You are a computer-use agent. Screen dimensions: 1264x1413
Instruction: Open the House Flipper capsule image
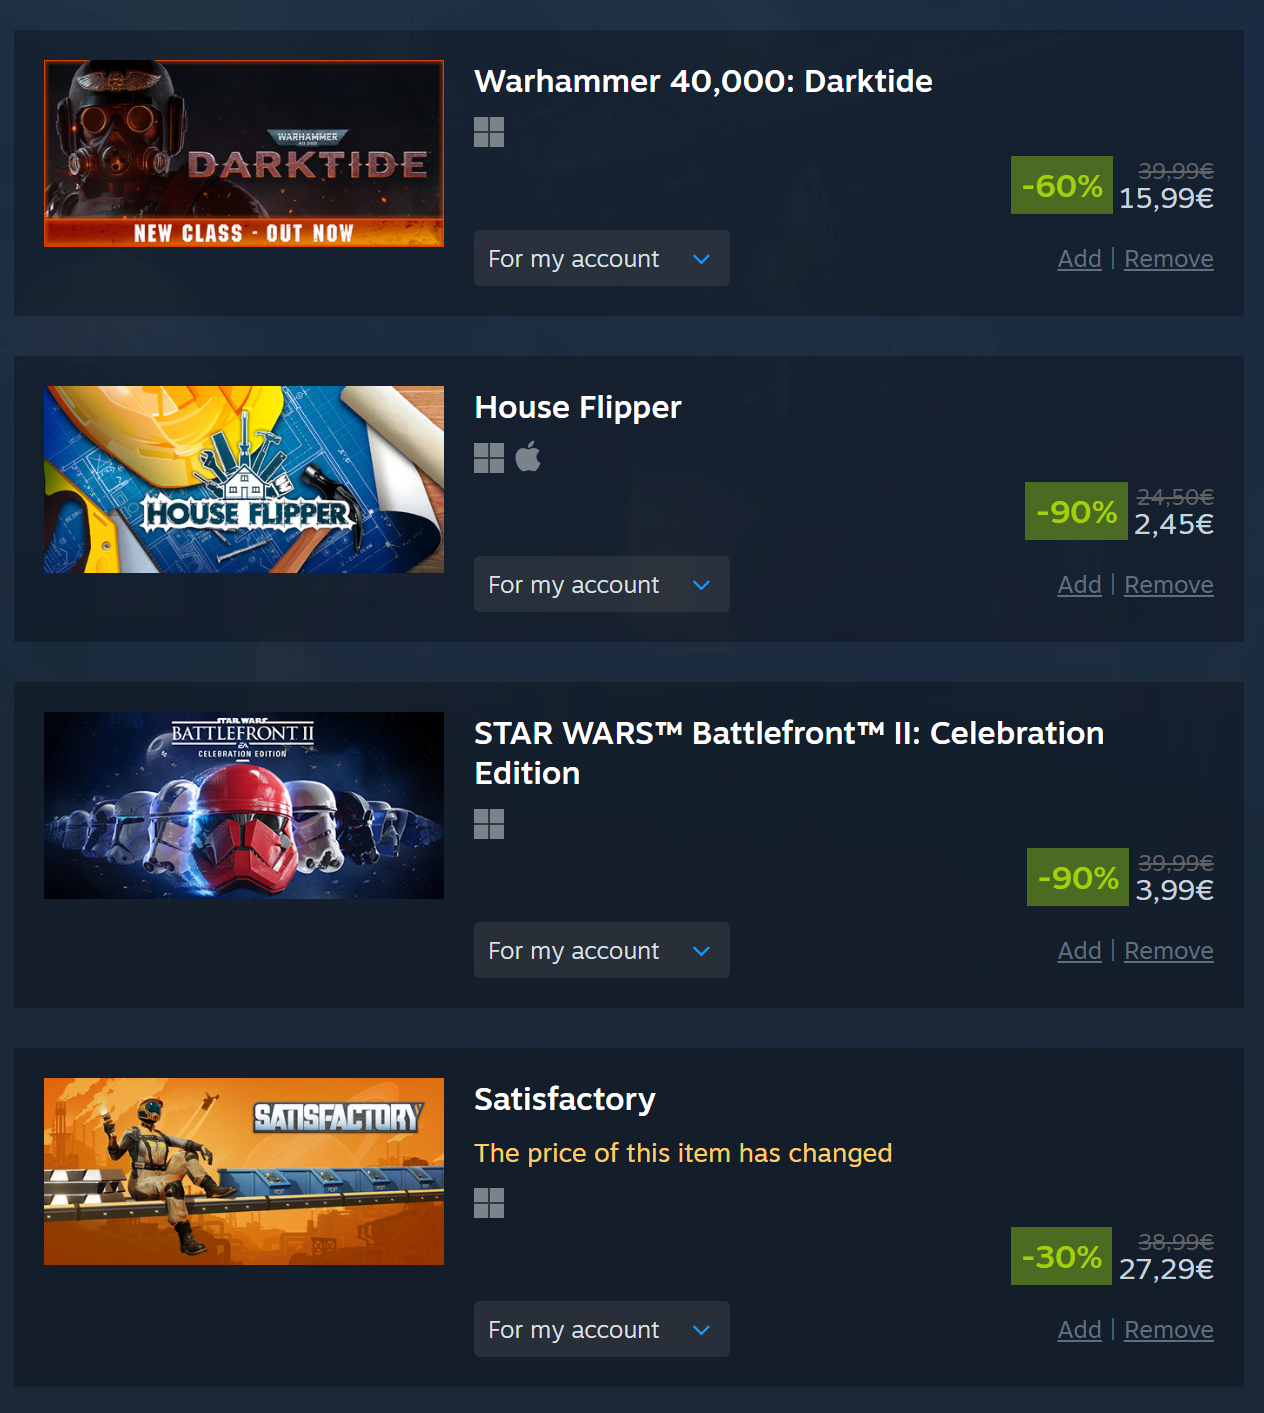click(x=244, y=479)
